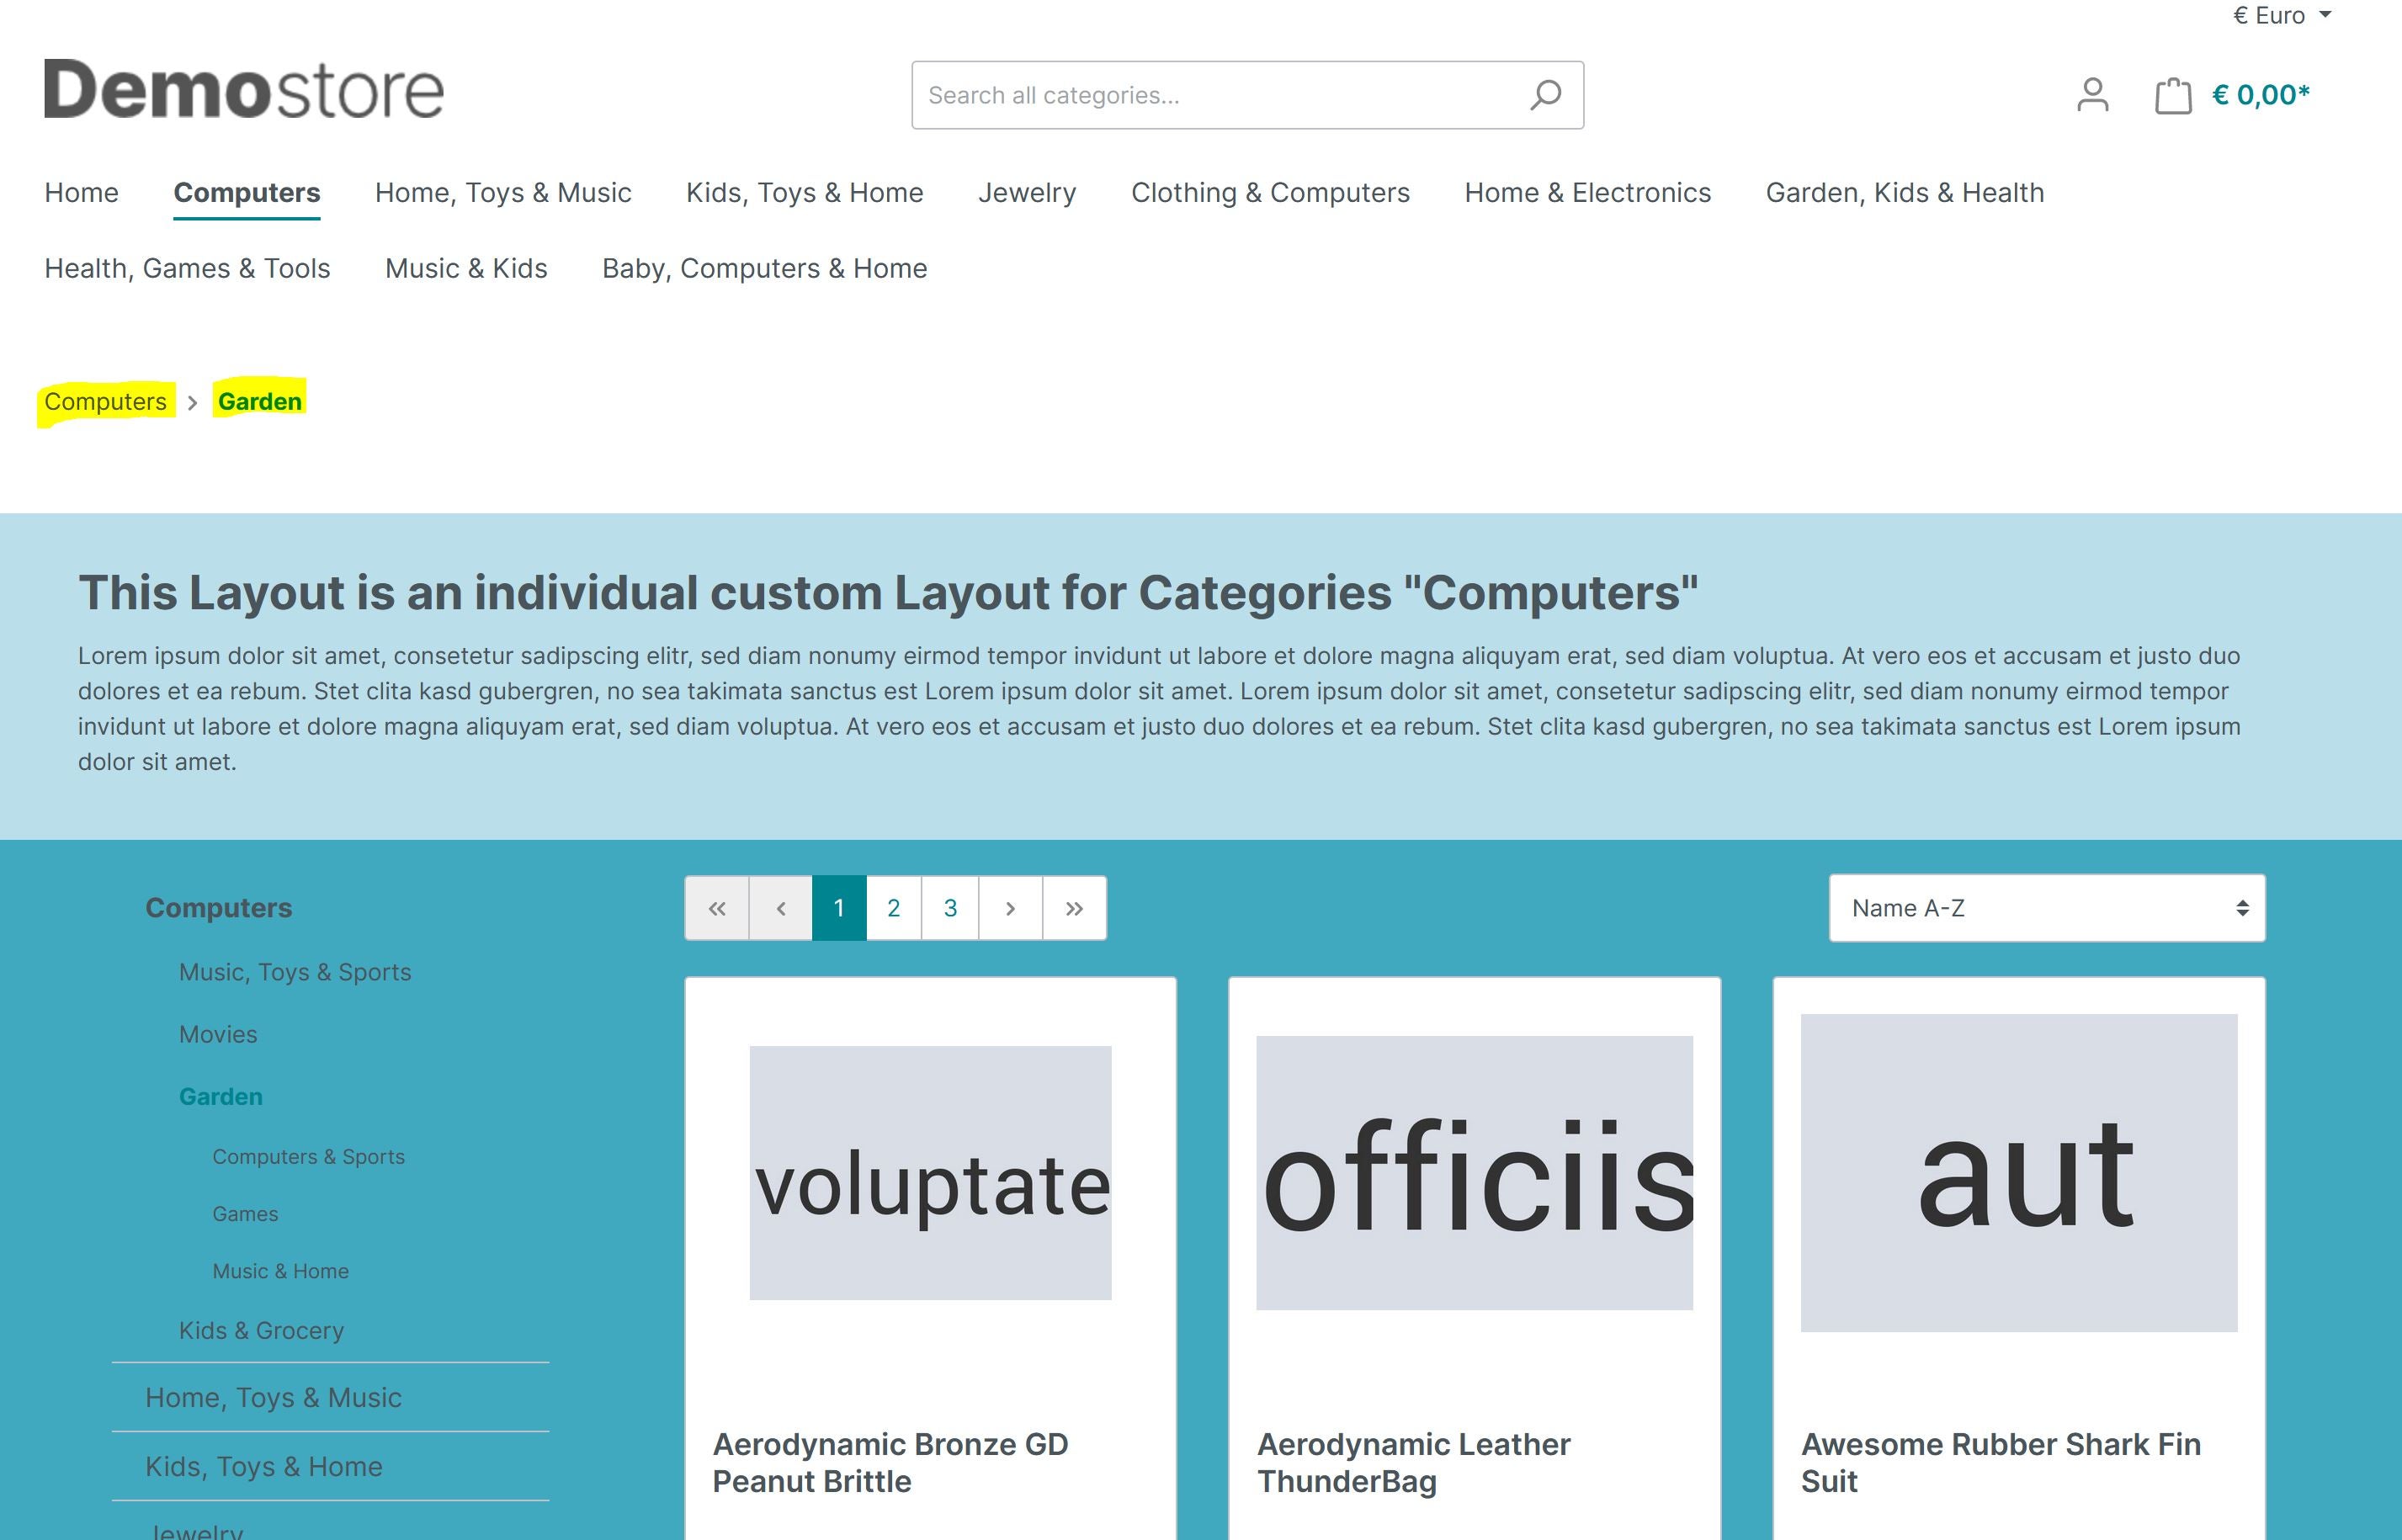Click the previous page arrow icon
Viewport: 2402px width, 1540px height.
point(778,906)
